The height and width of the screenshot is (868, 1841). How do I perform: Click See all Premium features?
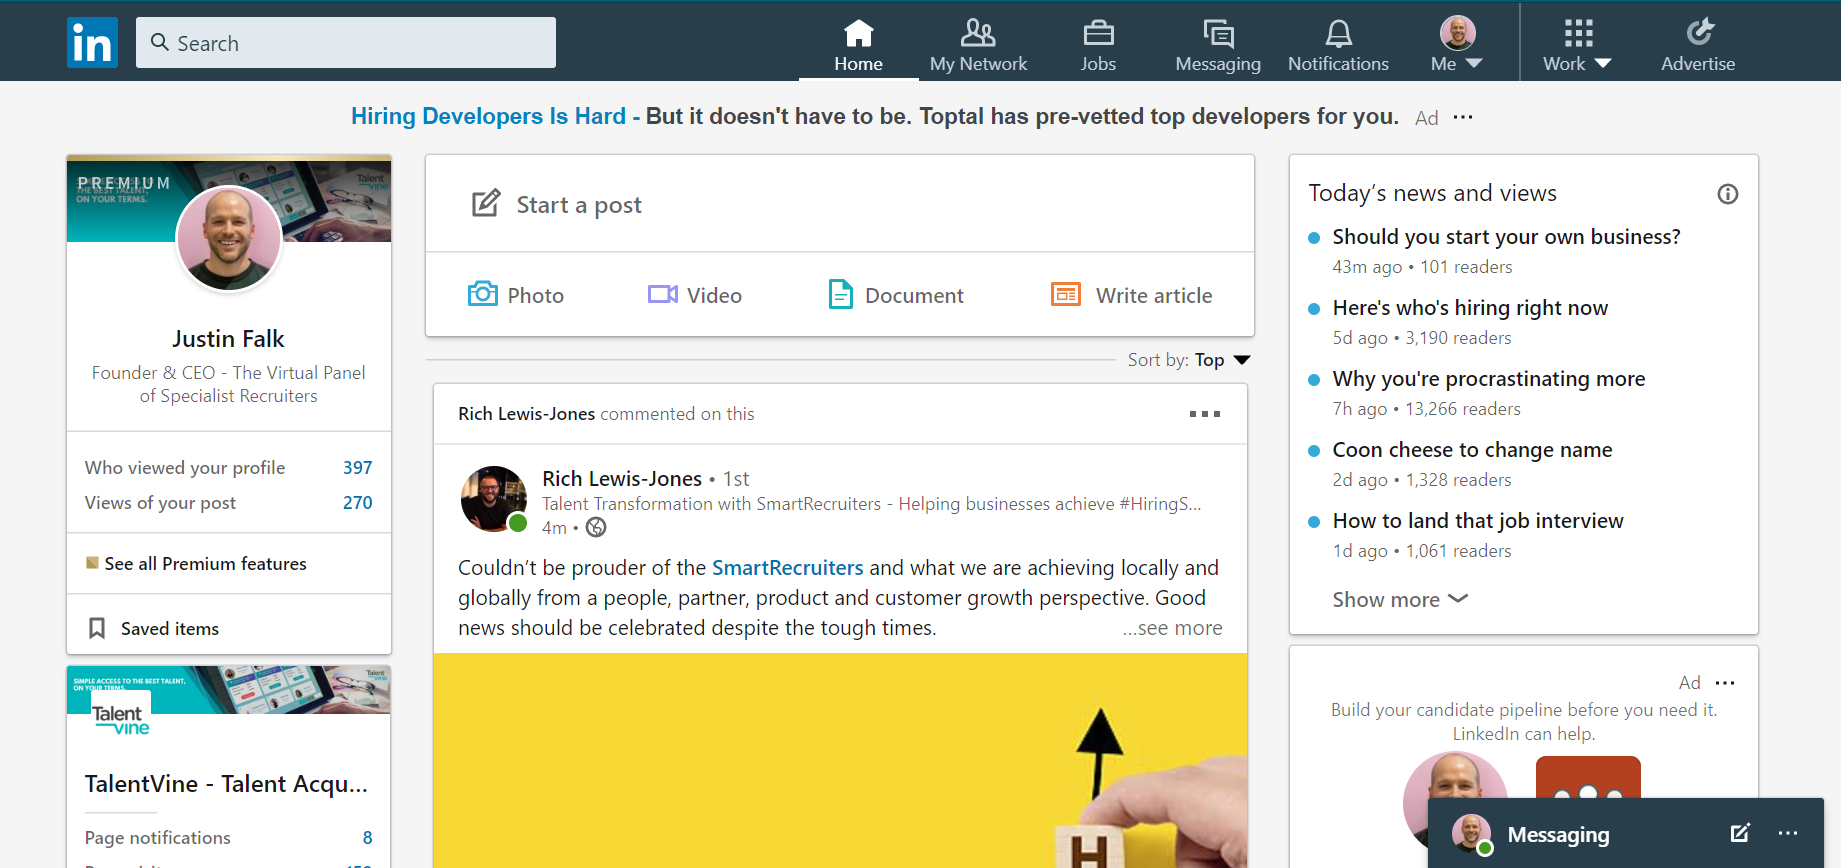pos(205,563)
